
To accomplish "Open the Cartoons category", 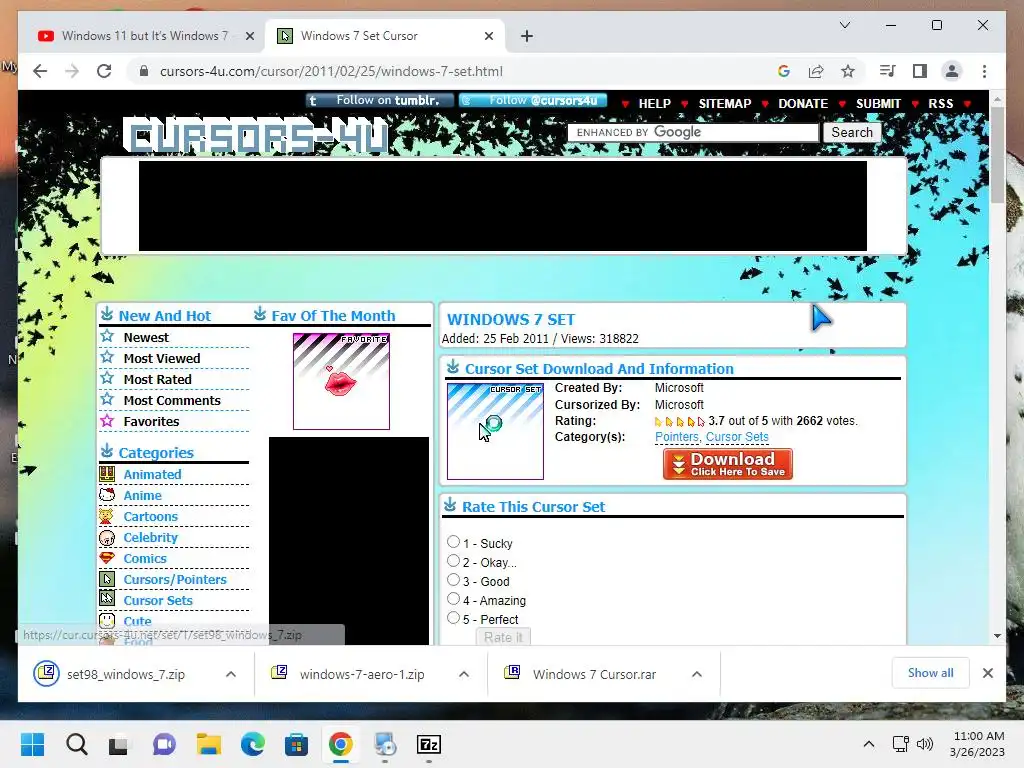I will (150, 517).
